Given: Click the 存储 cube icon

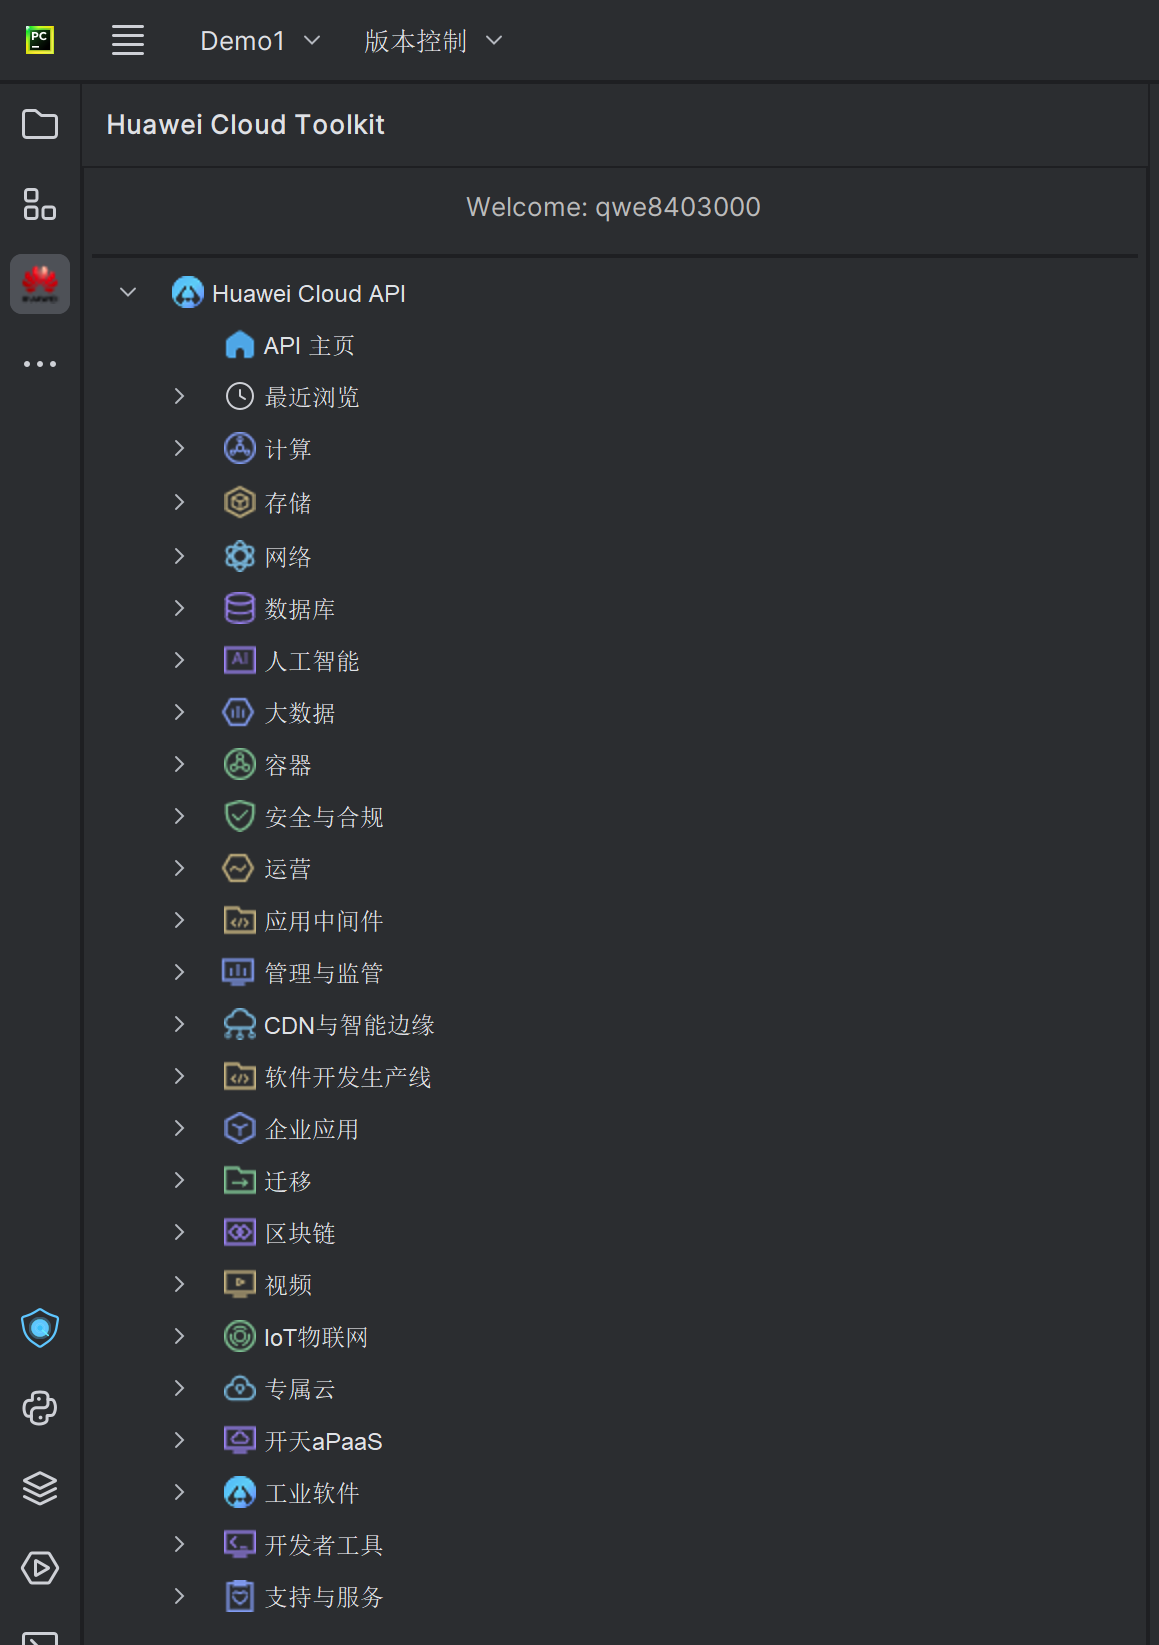Looking at the screenshot, I should coord(240,502).
